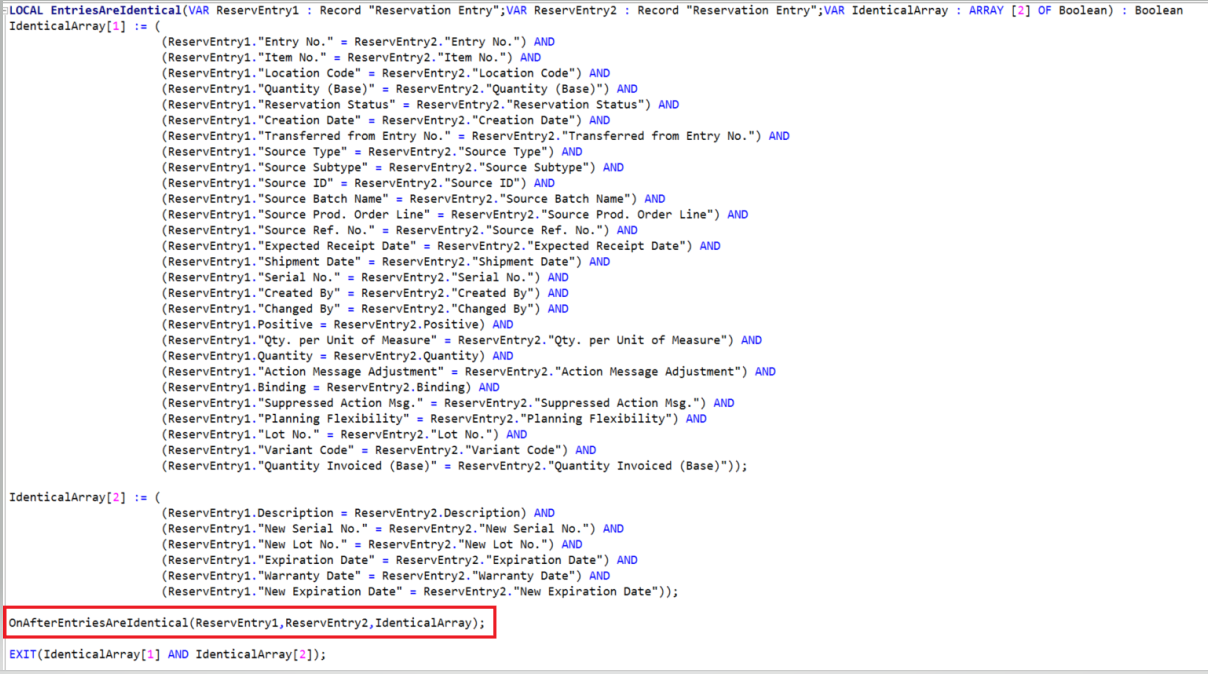Viewport: 1208px width, 674px height.
Task: Select the "New Expiration Date" comparison line
Action: pos(419,591)
